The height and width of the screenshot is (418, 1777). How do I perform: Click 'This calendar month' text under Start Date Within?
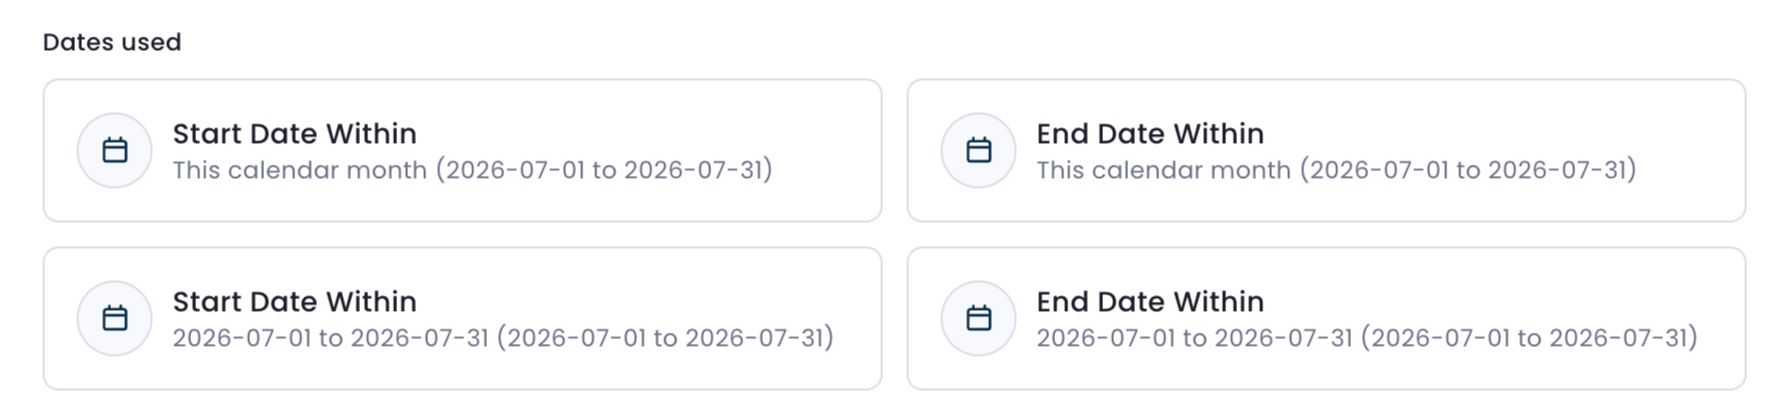coord(300,170)
